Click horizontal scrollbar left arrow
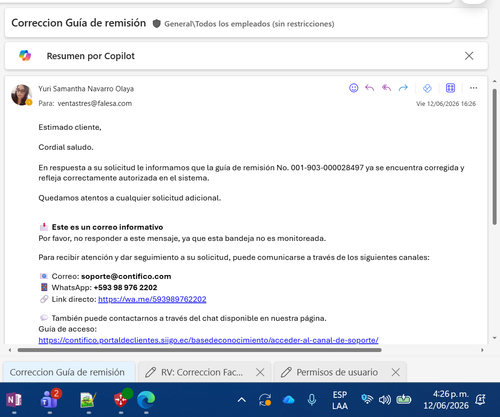This screenshot has height=417, width=500. pyautogui.click(x=10, y=350)
